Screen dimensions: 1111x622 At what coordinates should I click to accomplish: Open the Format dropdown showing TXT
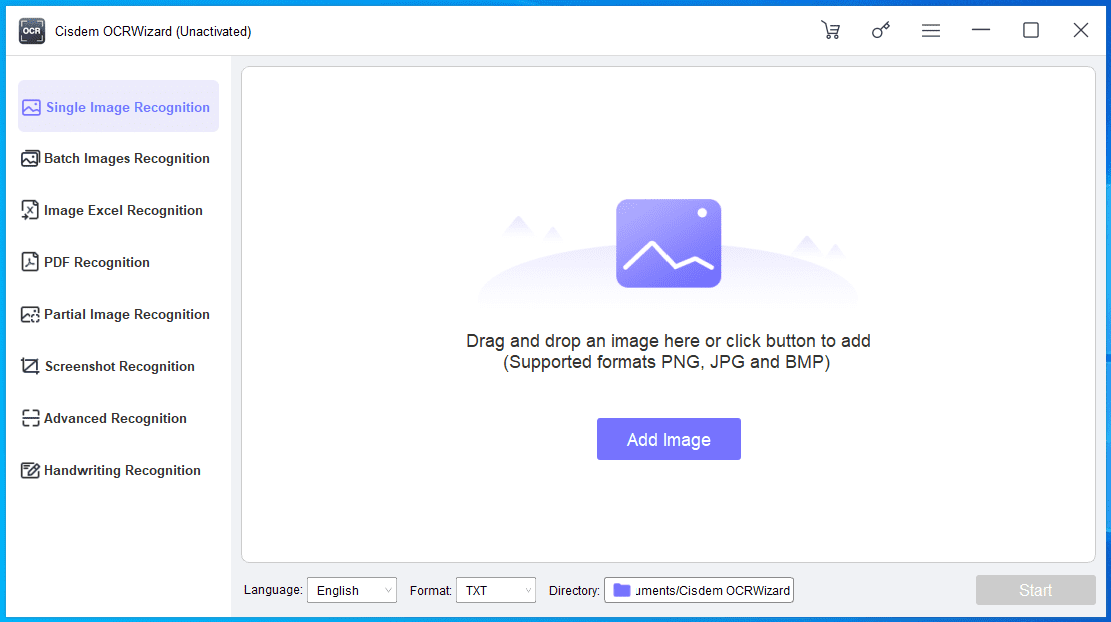pos(496,590)
